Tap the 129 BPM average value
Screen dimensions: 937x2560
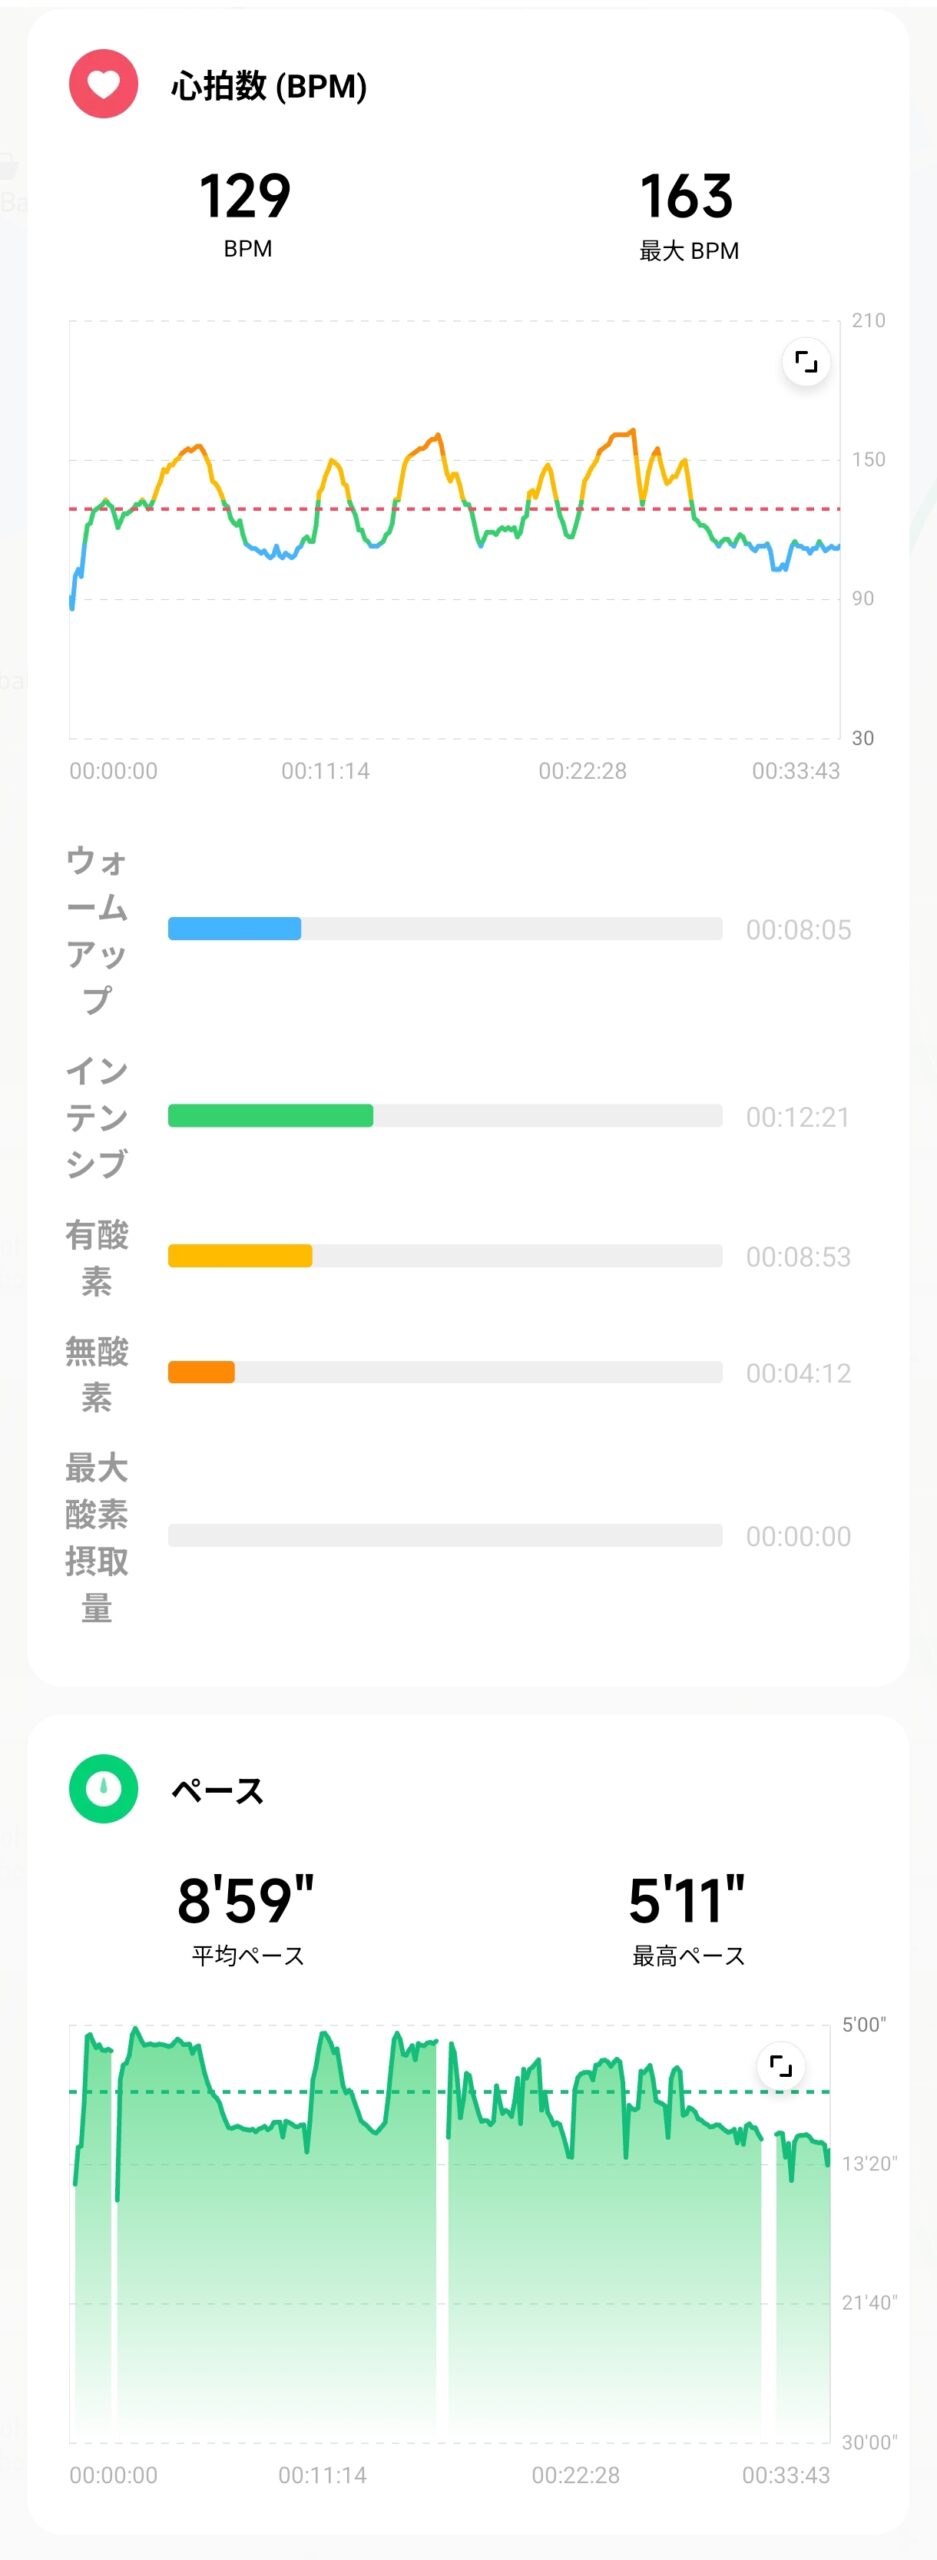[246, 196]
